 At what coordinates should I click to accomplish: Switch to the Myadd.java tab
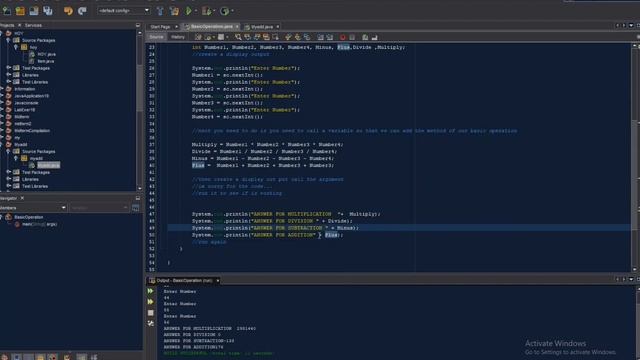(262, 27)
